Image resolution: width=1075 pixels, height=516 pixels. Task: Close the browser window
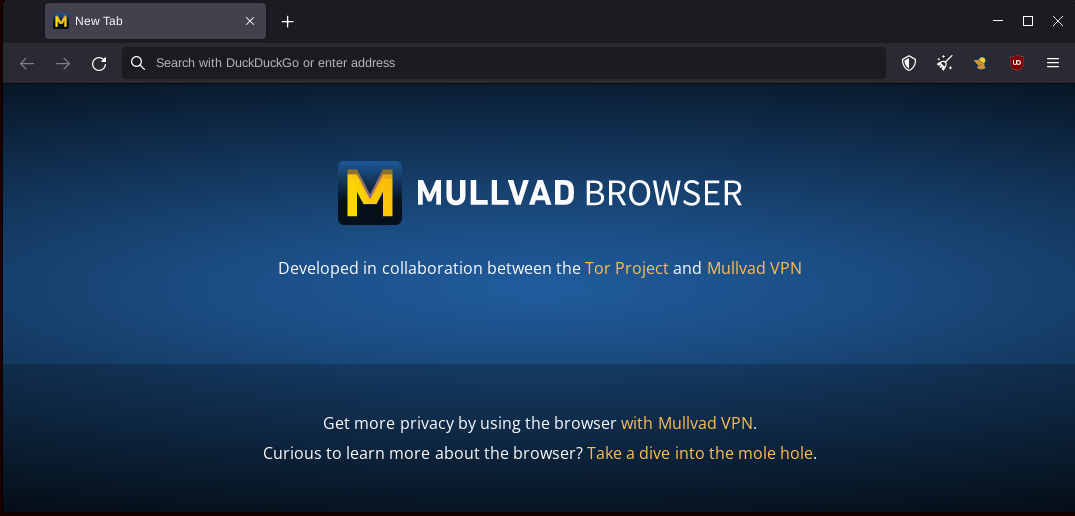click(1058, 21)
